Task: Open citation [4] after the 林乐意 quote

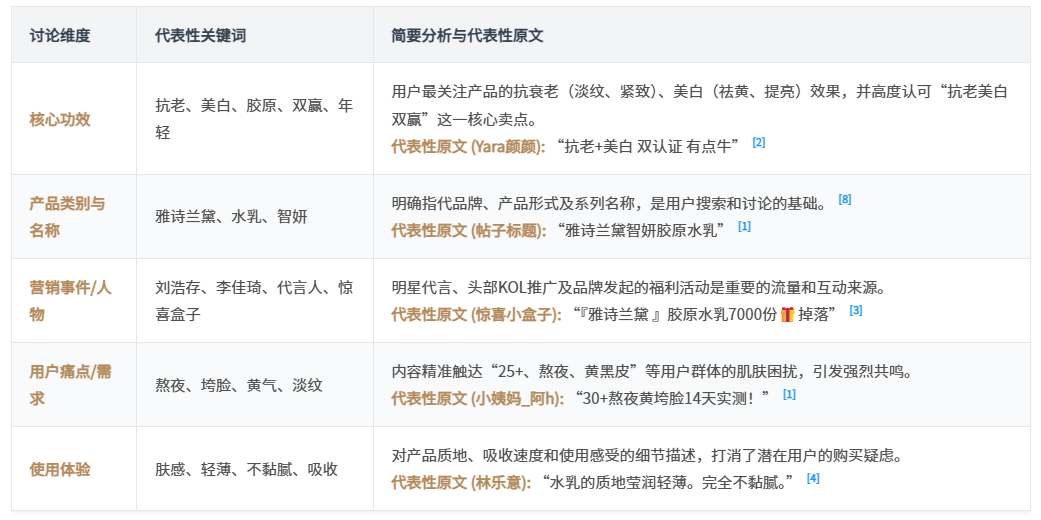Action: pyautogui.click(x=813, y=479)
